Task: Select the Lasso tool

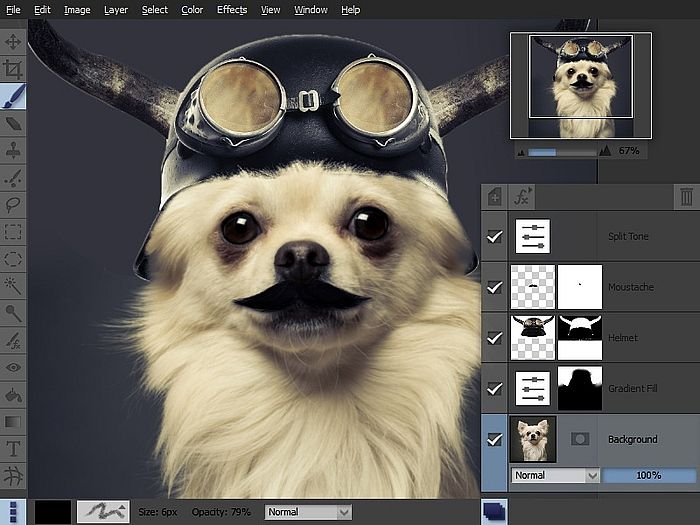Action: [x=13, y=205]
